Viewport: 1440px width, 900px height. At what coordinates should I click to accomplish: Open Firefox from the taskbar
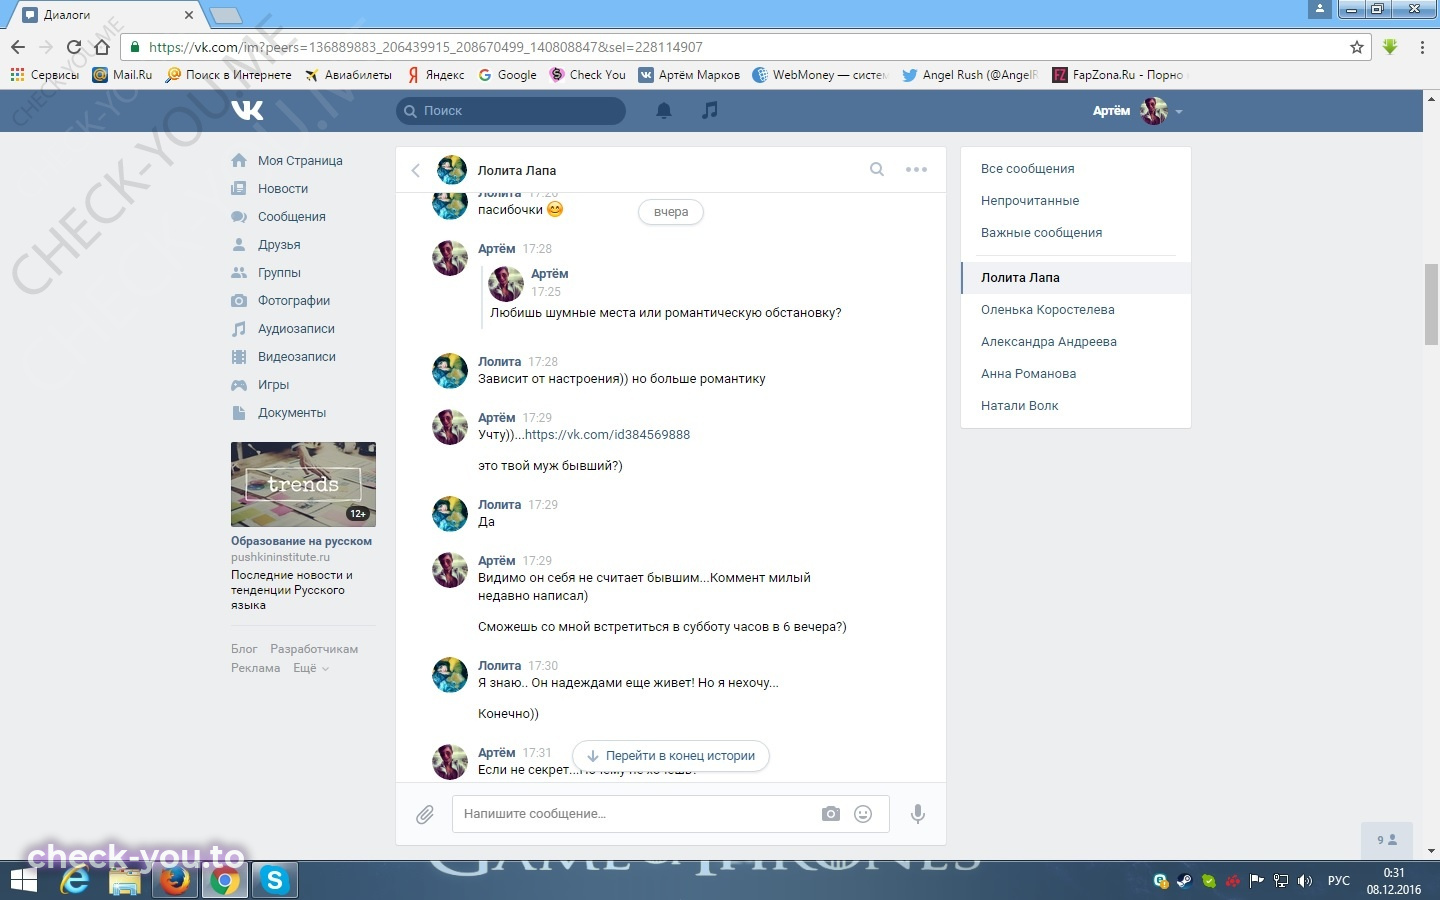[175, 880]
